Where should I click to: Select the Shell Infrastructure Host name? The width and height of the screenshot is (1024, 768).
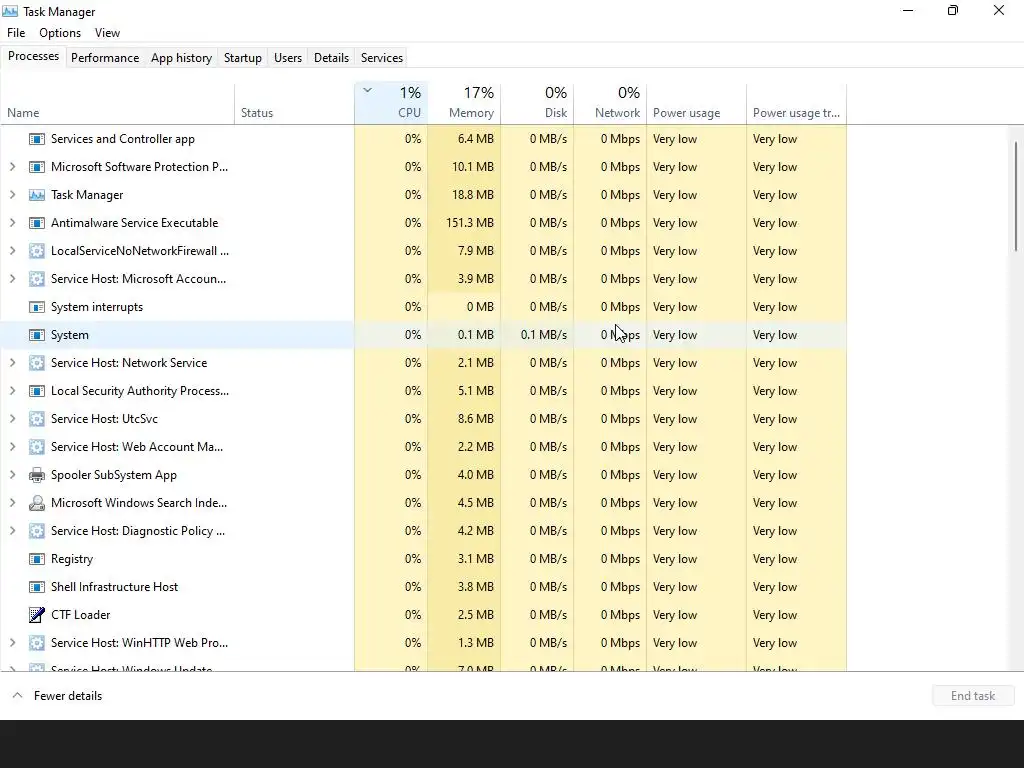pos(114,587)
